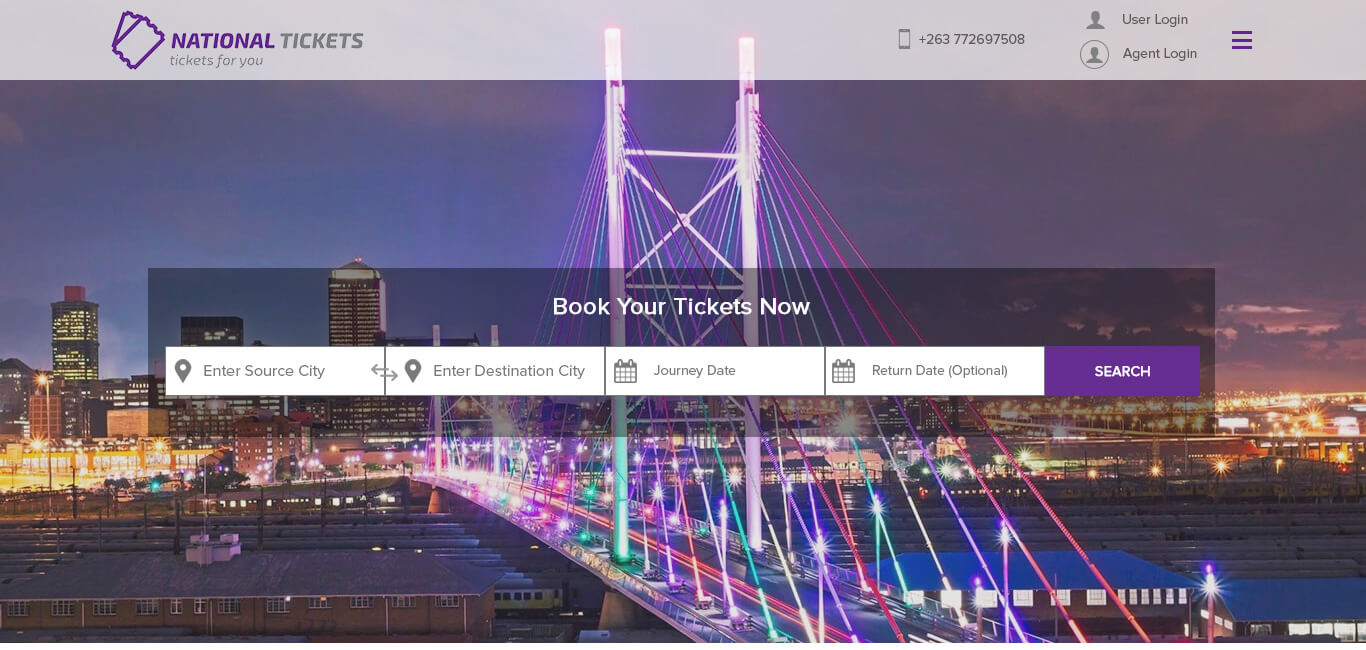Viewport: 1366px width, 650px height.
Task: Swap source and destination cities arrows
Action: (384, 373)
